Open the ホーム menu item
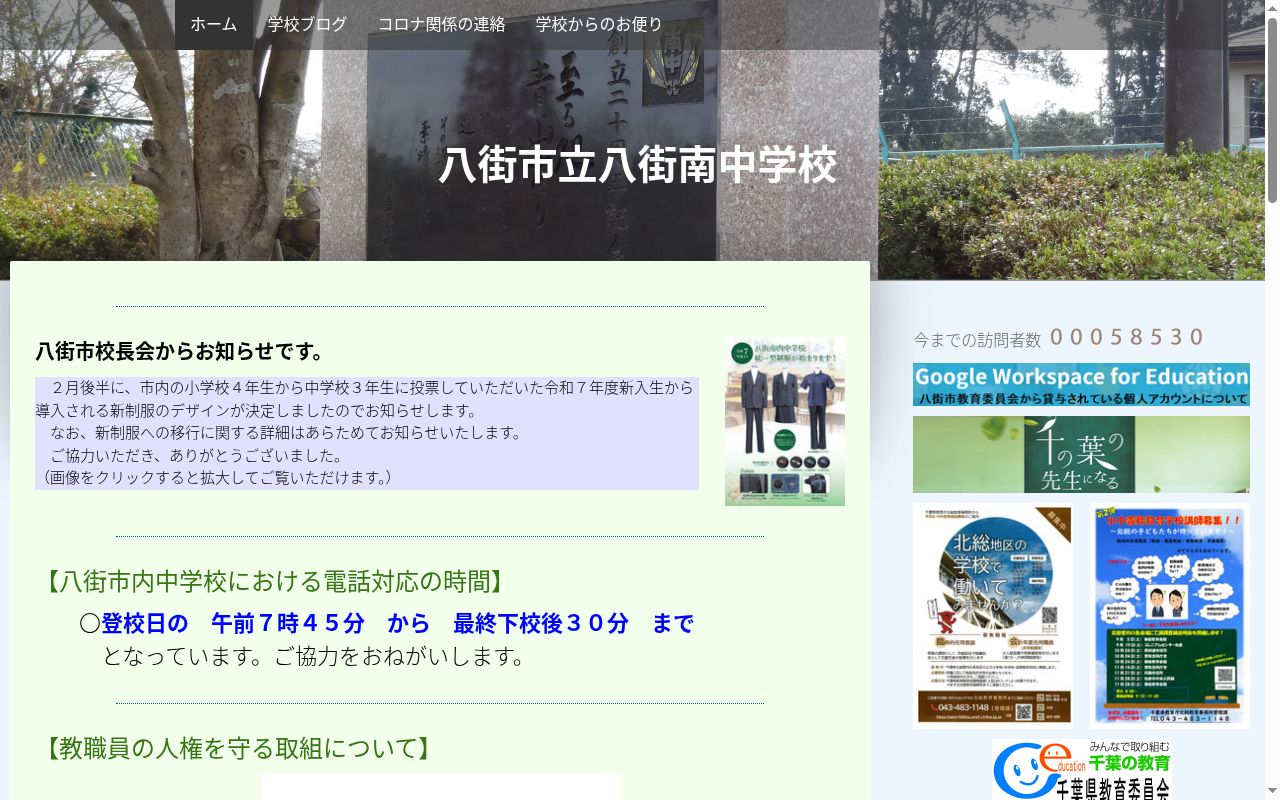Viewport: 1280px width, 800px height. [x=214, y=25]
